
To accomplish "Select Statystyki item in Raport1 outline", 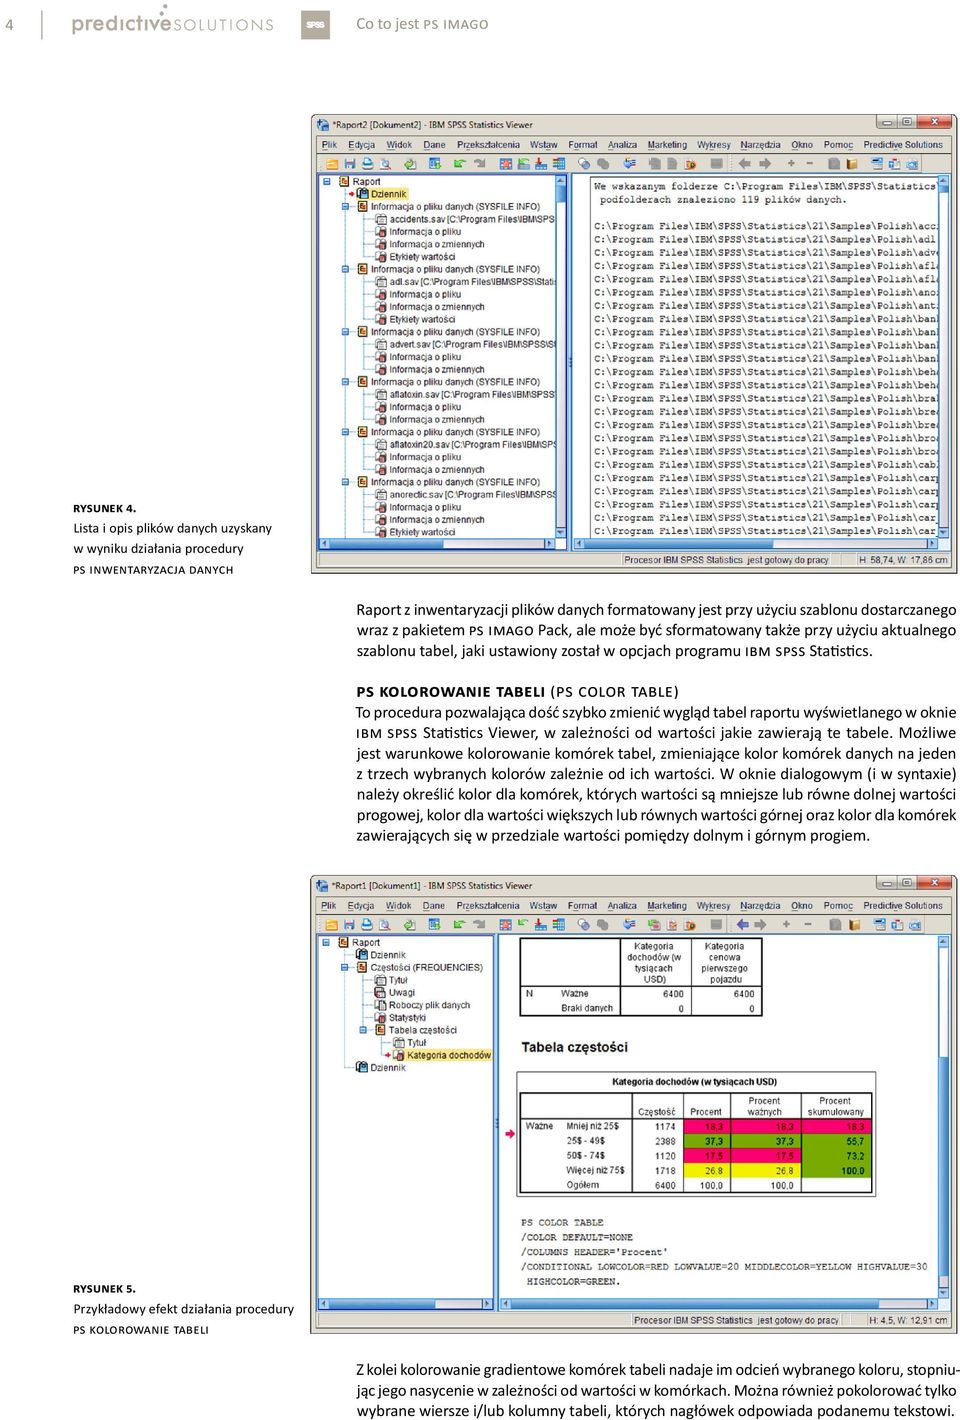I will click(407, 1018).
